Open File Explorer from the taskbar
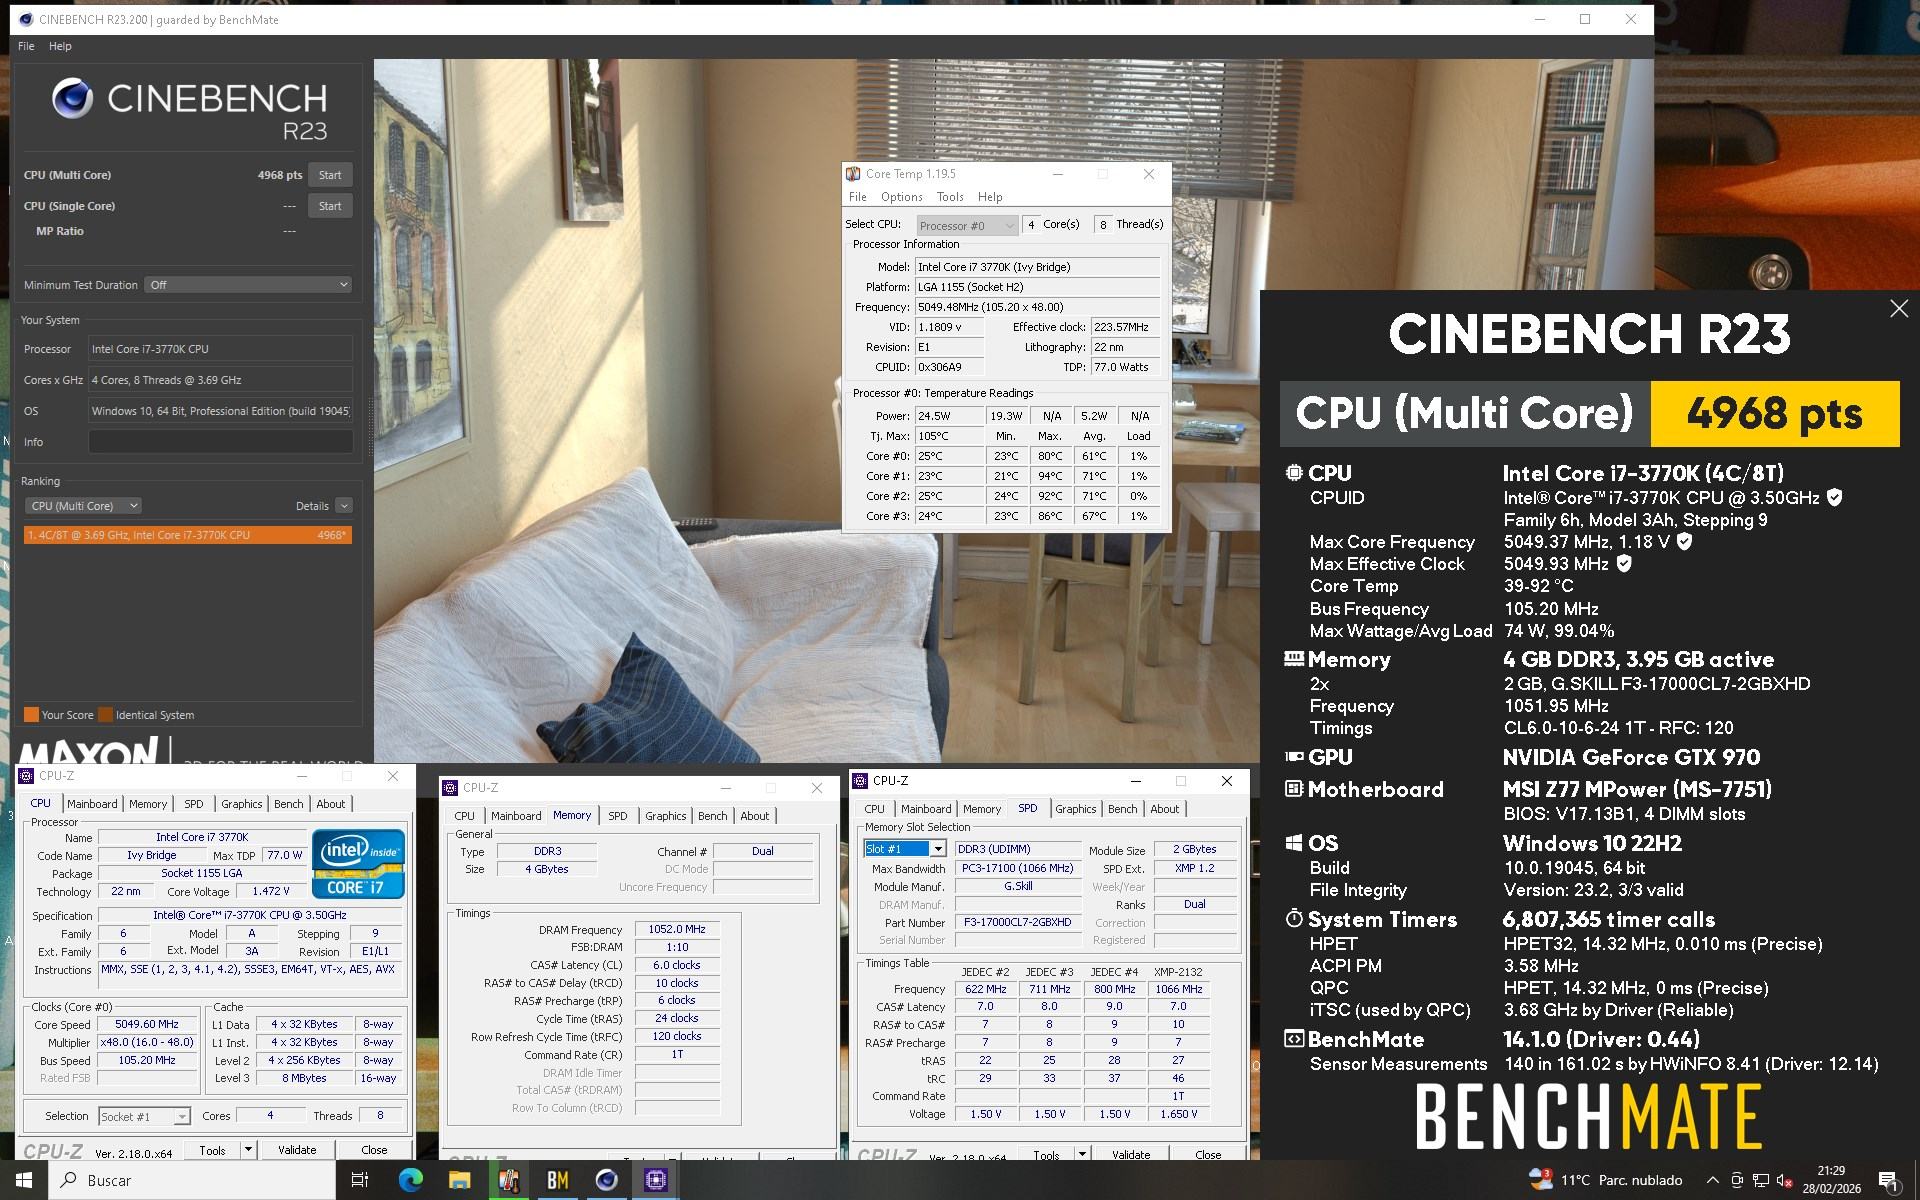The image size is (1920, 1200). tap(459, 1180)
